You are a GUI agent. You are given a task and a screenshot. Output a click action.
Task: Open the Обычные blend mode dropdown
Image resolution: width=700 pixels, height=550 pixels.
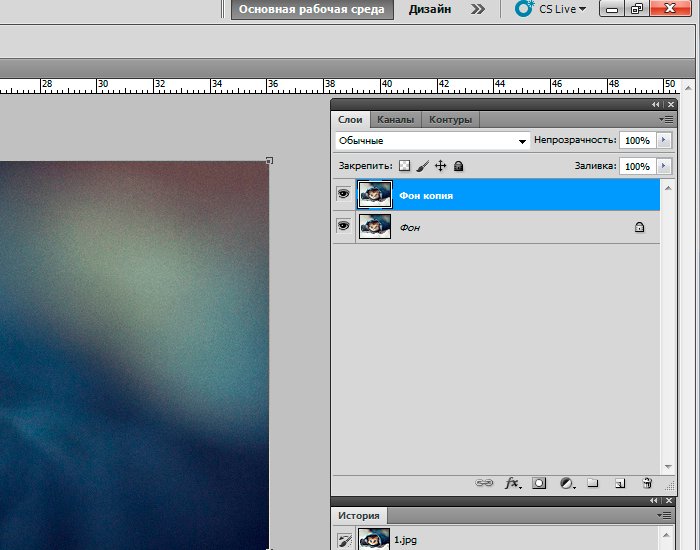[x=432, y=141]
